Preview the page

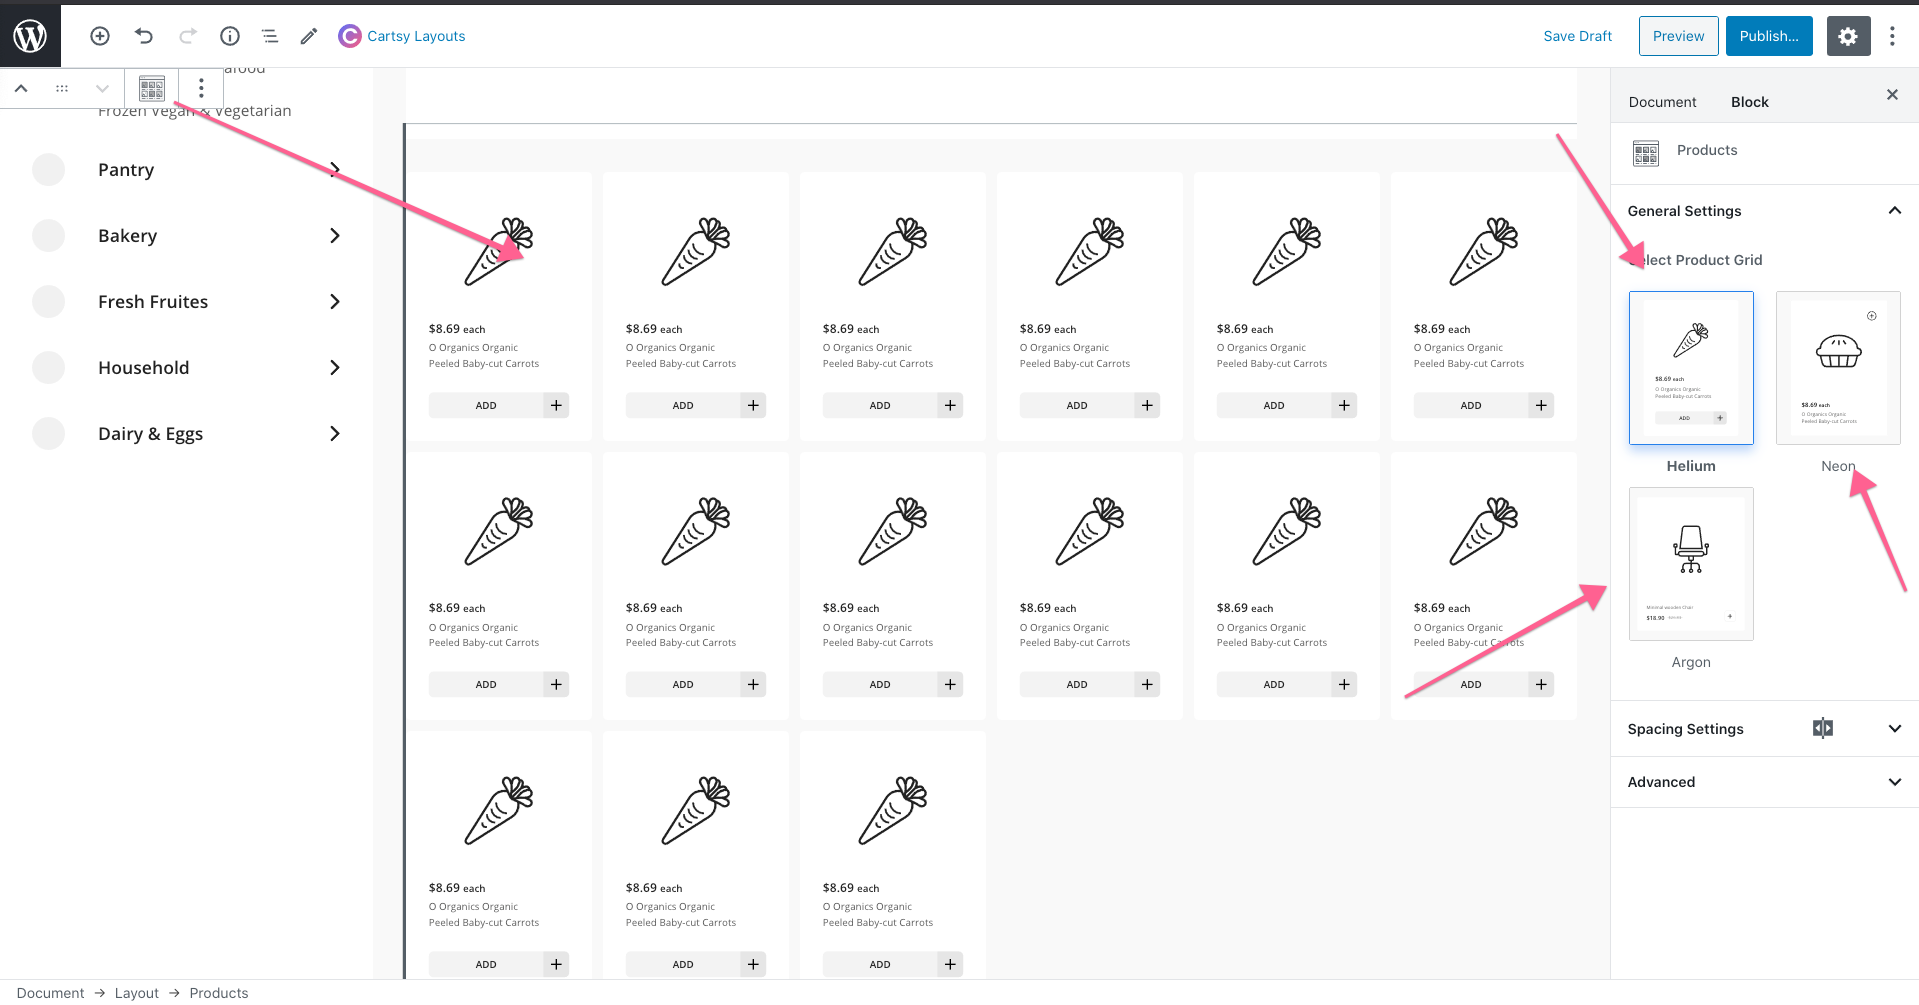click(1678, 36)
